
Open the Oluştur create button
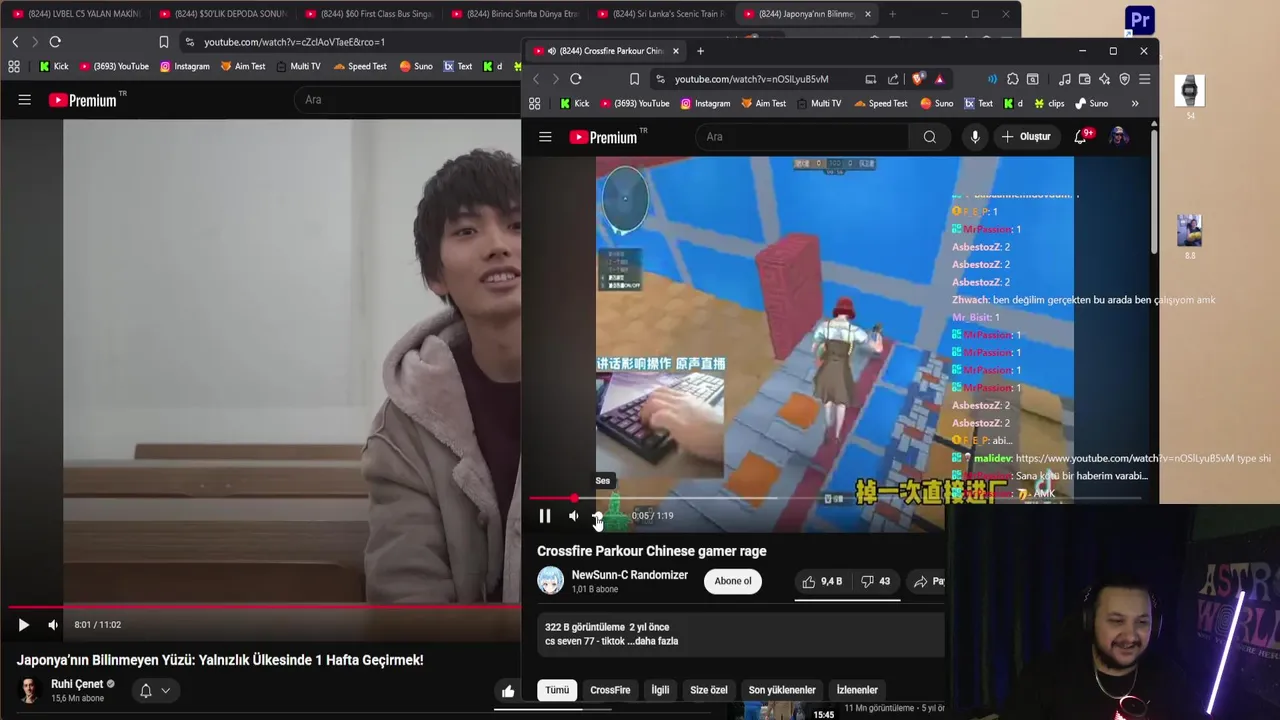pyautogui.click(x=1026, y=137)
